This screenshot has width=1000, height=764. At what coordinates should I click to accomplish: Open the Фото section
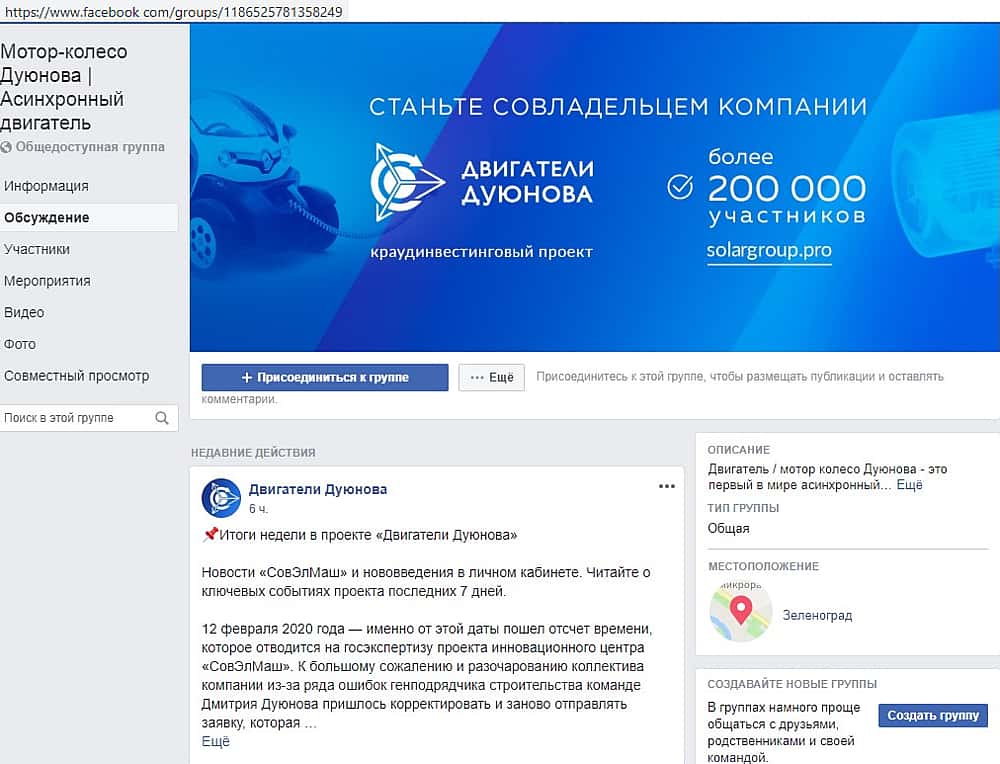click(20, 344)
